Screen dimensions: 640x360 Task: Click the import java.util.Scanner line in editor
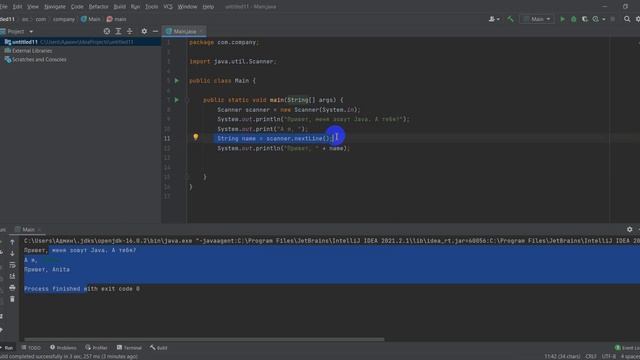pyautogui.click(x=233, y=62)
